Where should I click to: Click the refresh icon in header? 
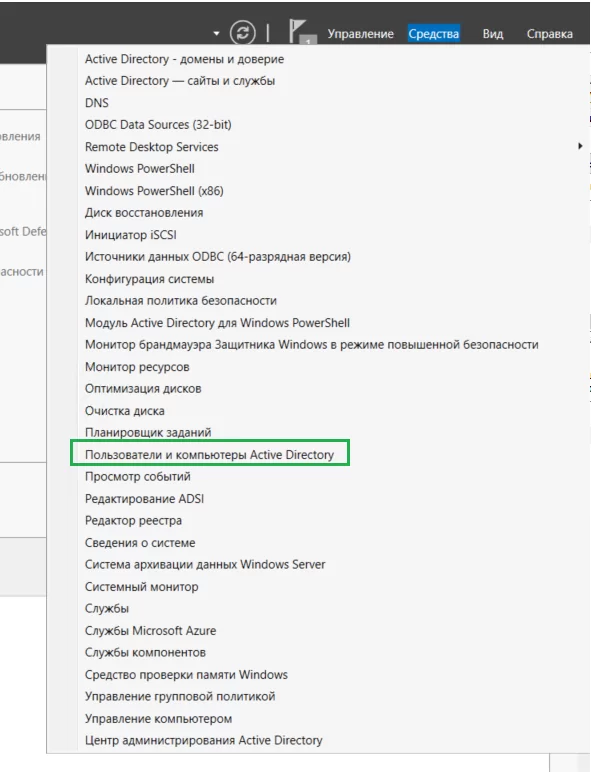(x=243, y=33)
